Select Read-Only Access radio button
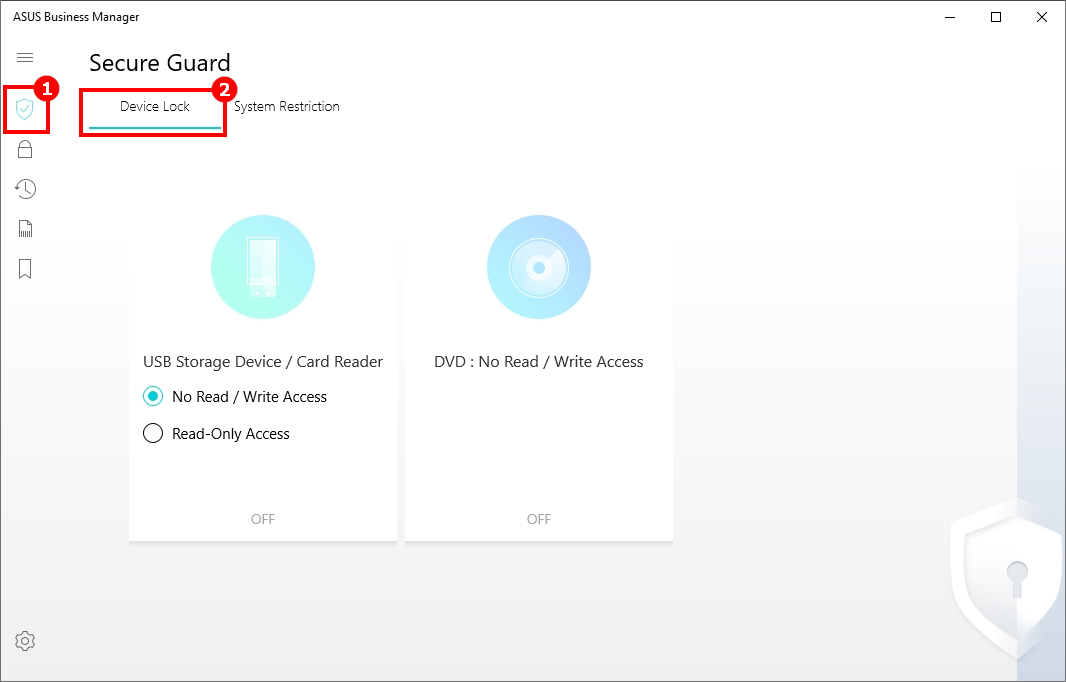Image resolution: width=1066 pixels, height=682 pixels. tap(153, 433)
